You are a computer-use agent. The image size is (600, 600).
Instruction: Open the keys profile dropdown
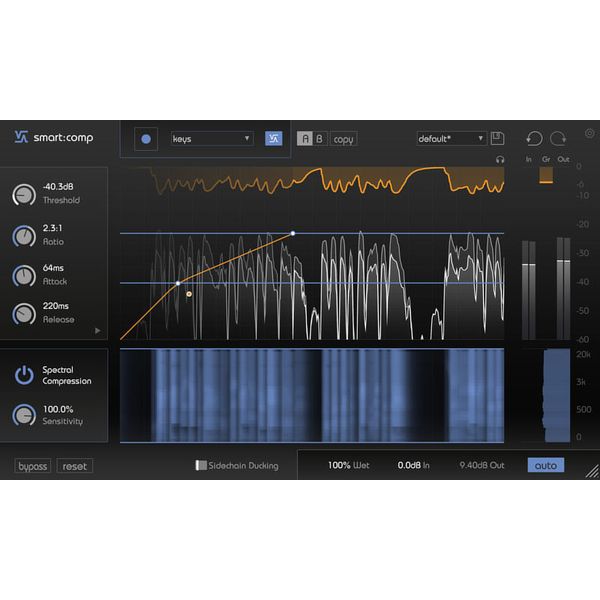[x=212, y=139]
